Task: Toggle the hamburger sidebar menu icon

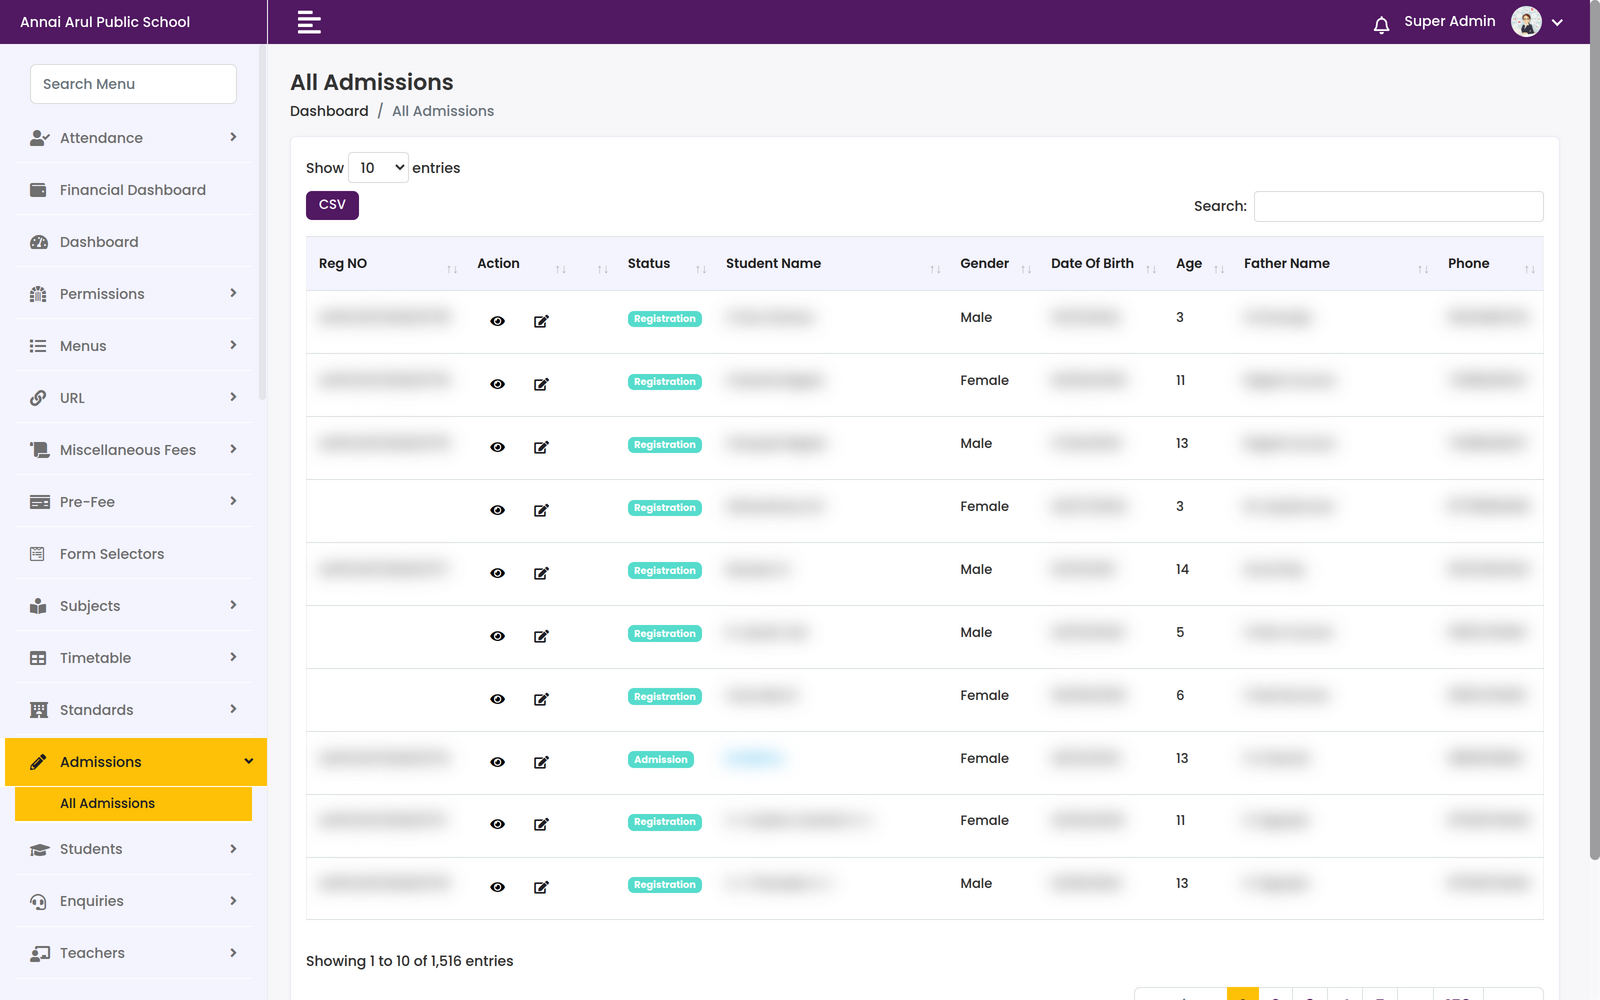Action: [309, 22]
